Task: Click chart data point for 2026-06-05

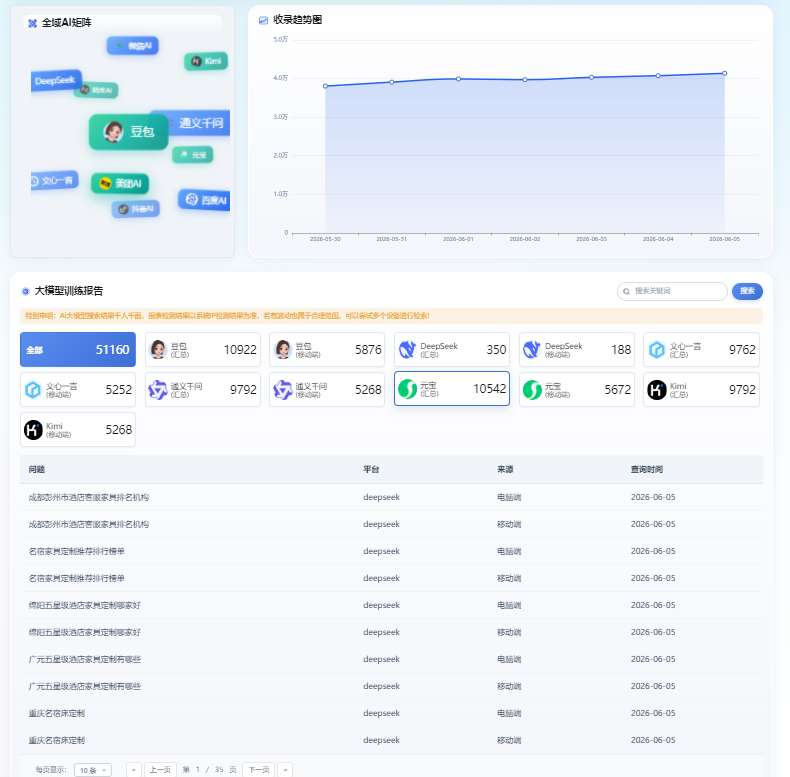Action: click(x=725, y=74)
